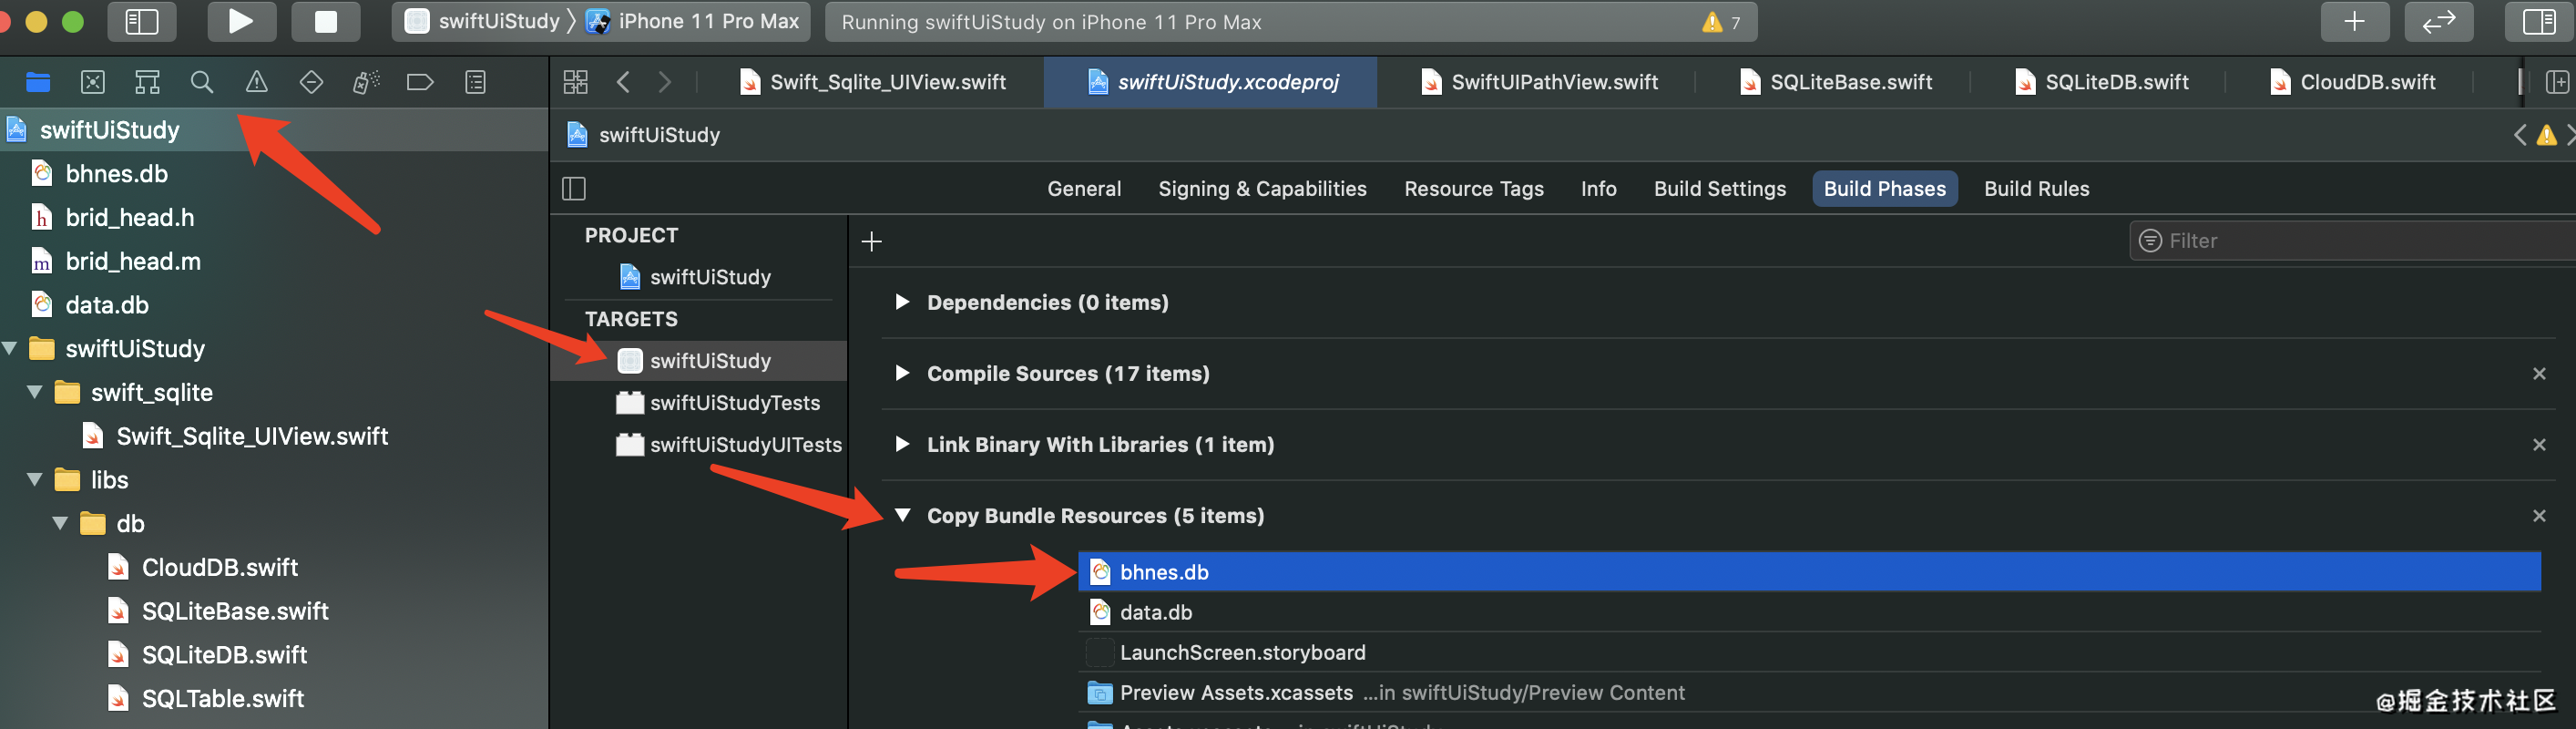
Task: Delete Copy Bundle Resources phase
Action: click(x=2538, y=516)
